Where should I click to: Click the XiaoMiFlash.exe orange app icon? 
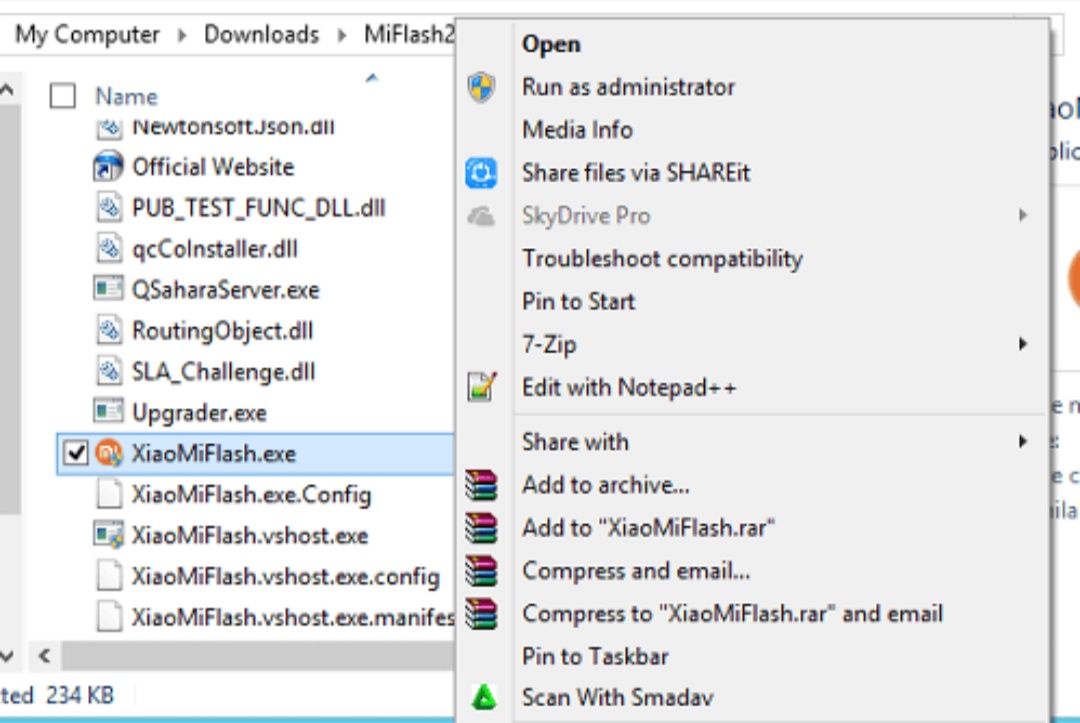point(109,453)
